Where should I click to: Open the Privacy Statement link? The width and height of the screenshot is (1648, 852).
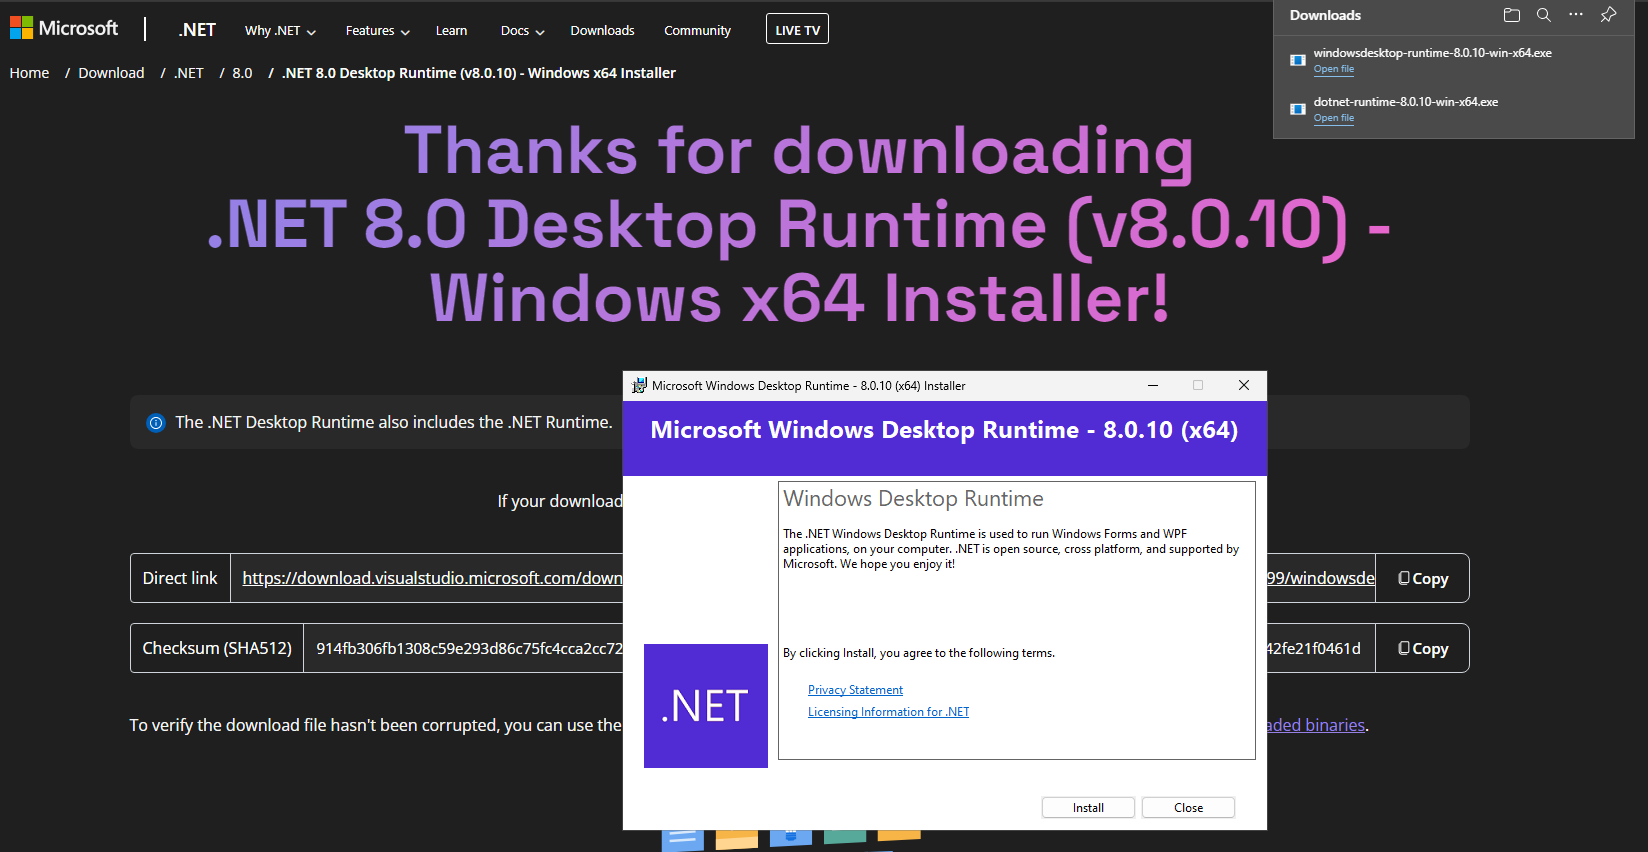point(855,690)
